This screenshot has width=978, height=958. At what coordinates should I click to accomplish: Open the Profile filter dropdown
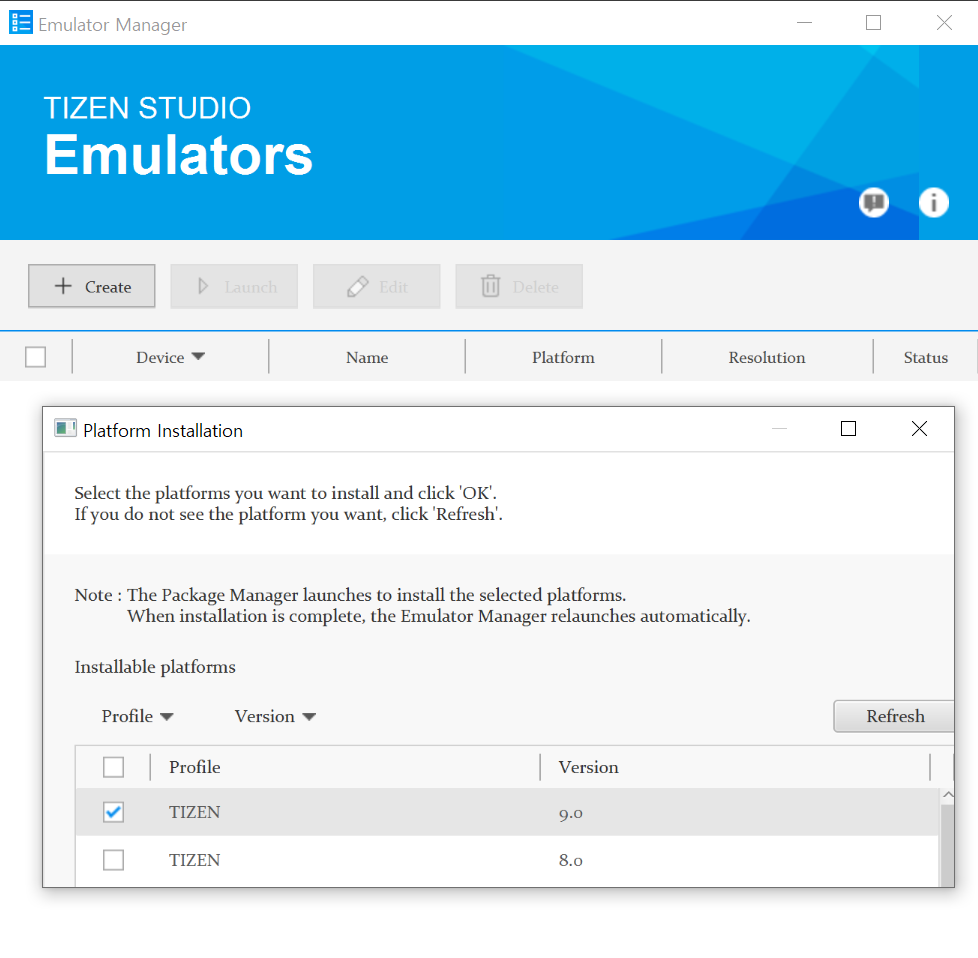(x=137, y=716)
